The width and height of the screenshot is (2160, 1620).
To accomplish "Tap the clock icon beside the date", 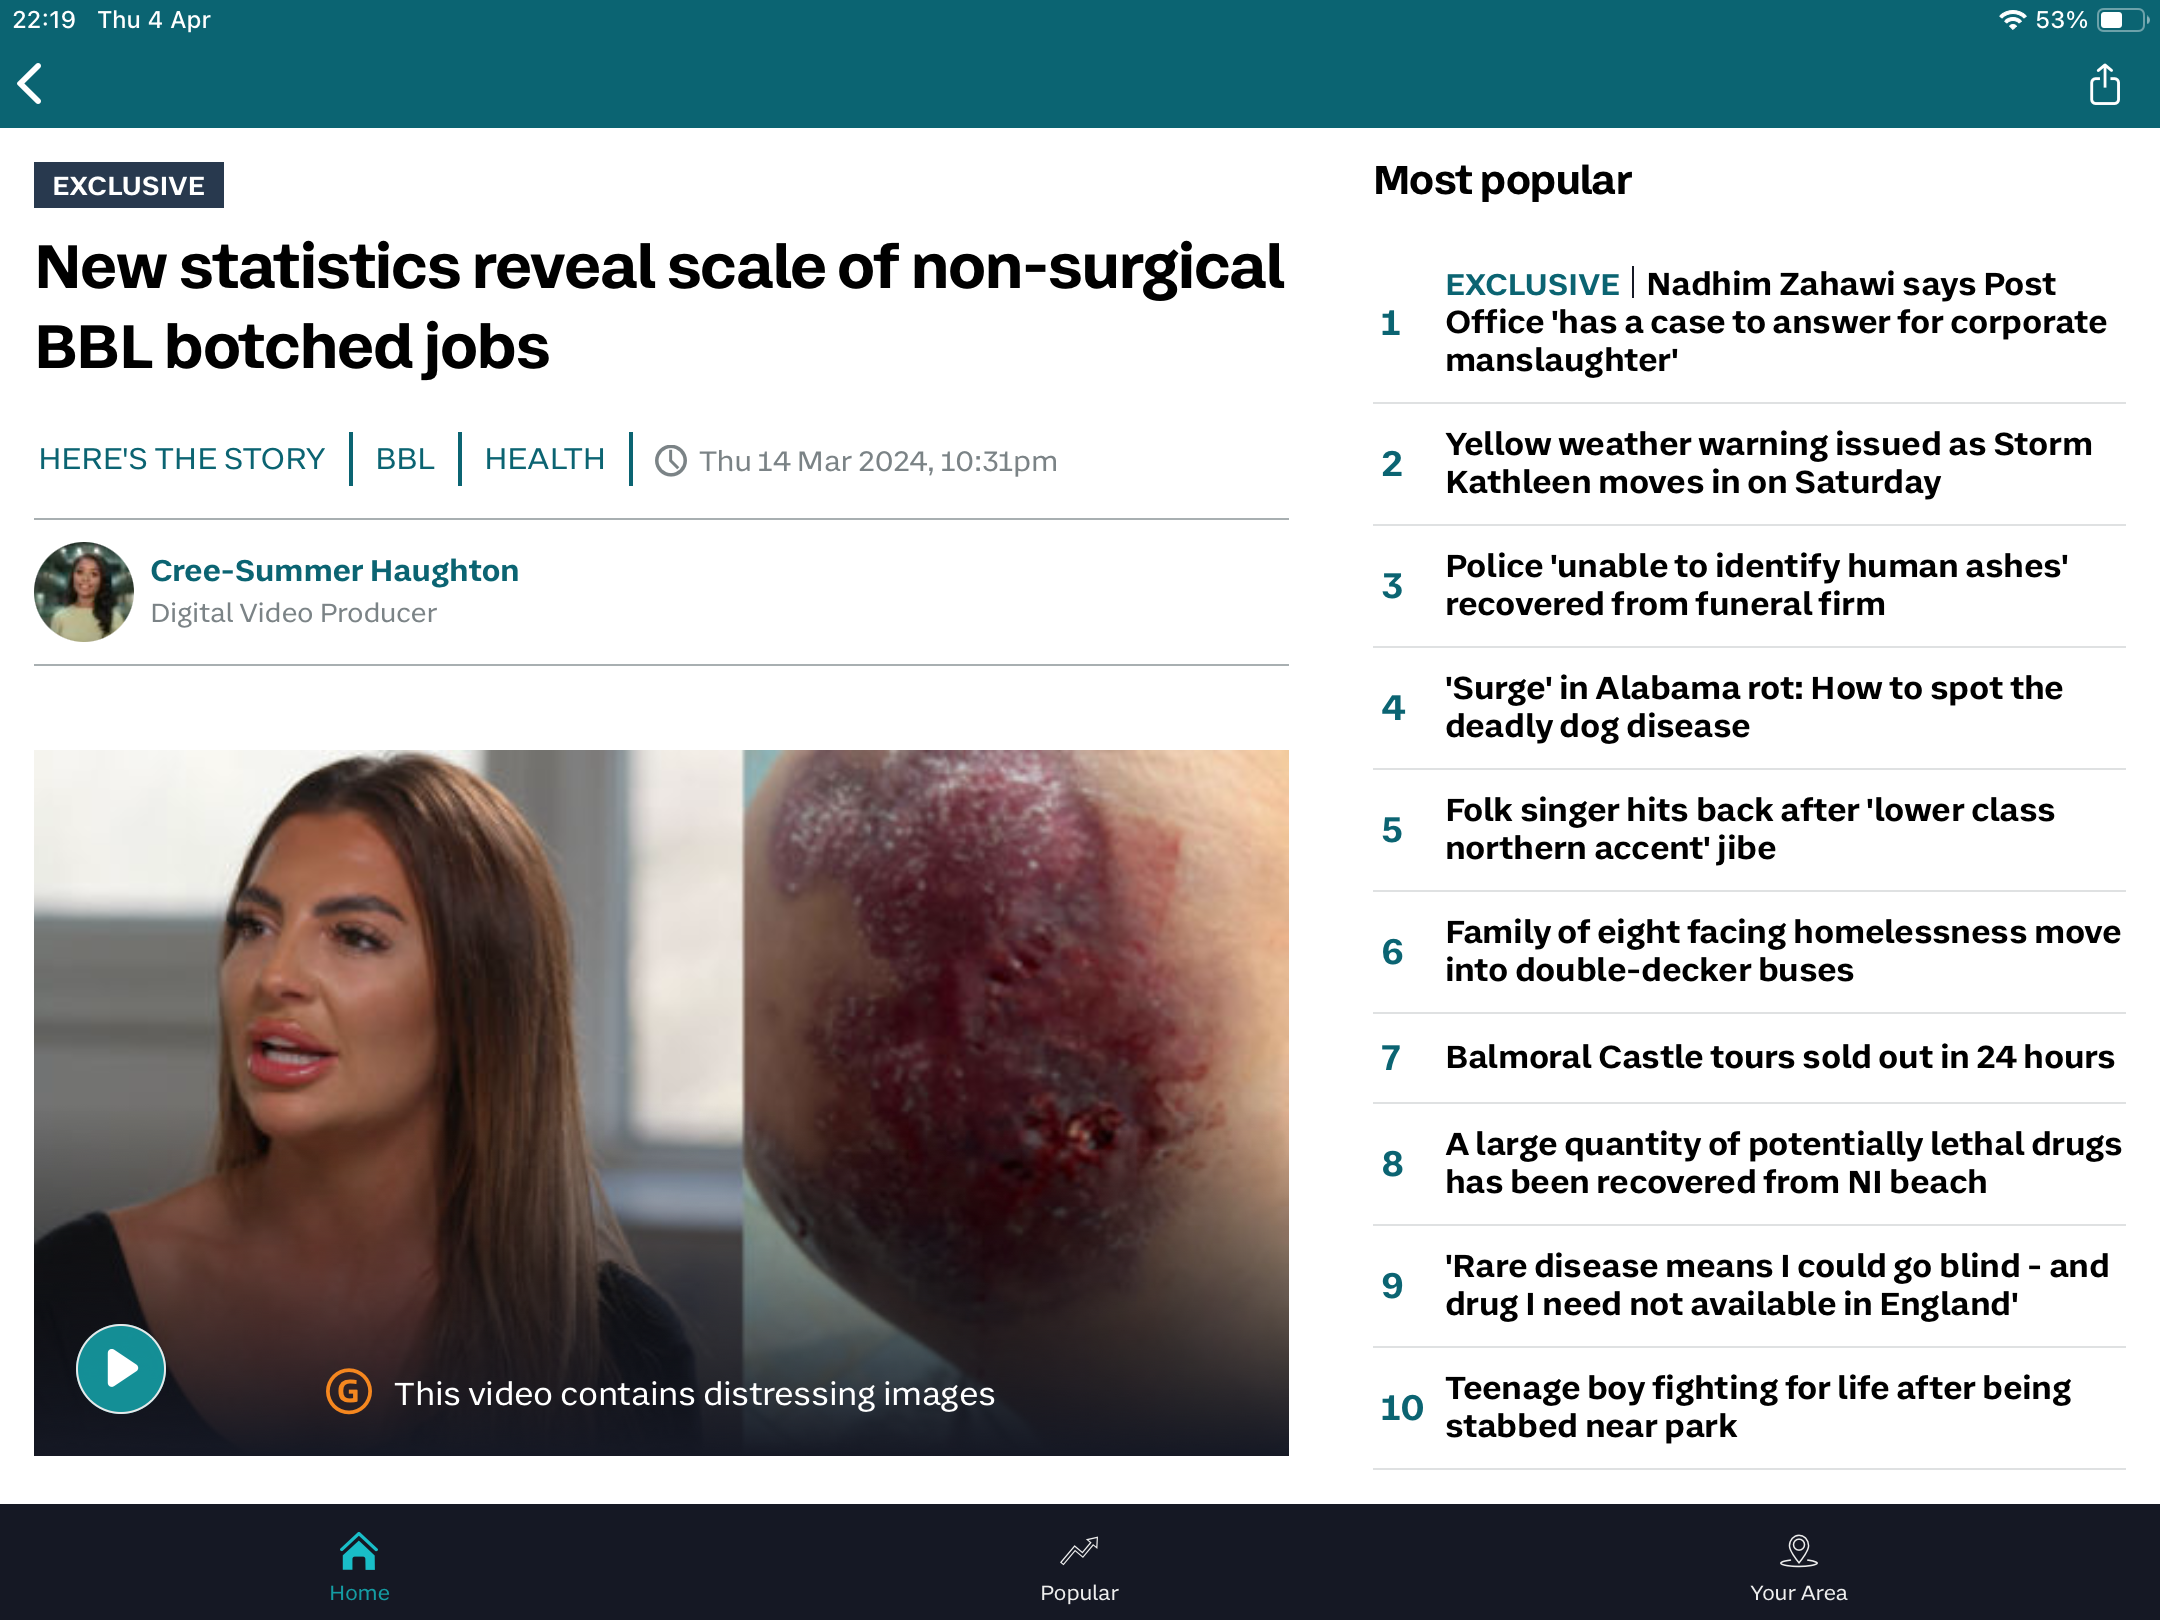I will [671, 461].
